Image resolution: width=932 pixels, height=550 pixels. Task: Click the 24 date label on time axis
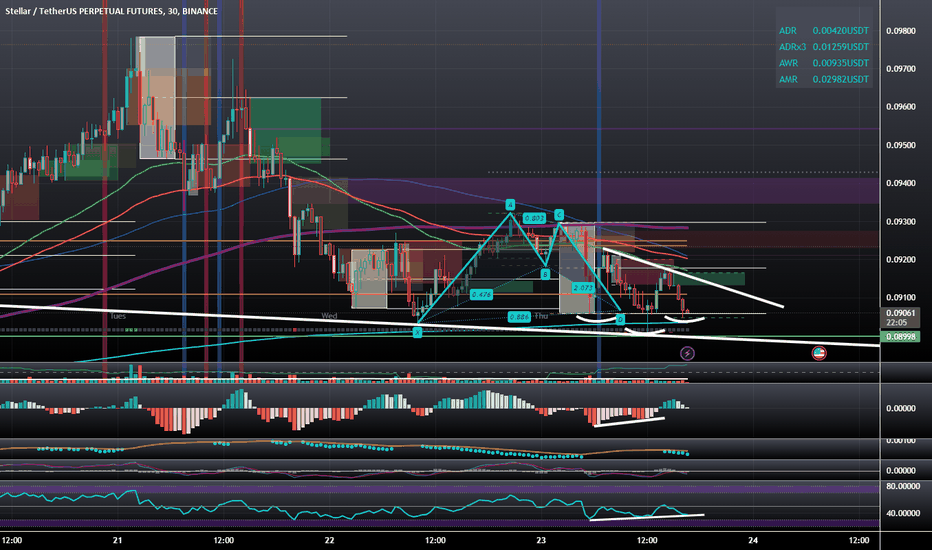tap(753, 540)
